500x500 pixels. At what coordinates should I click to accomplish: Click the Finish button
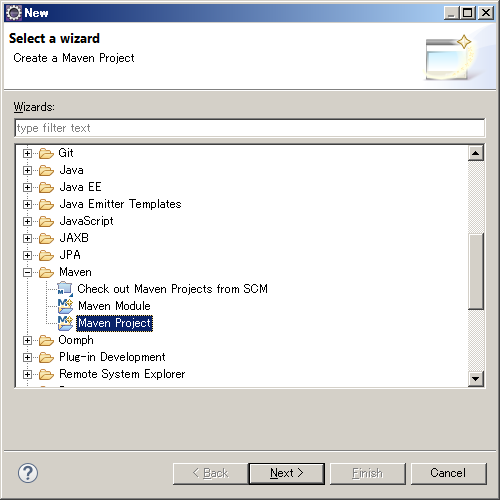pyautogui.click(x=368, y=473)
